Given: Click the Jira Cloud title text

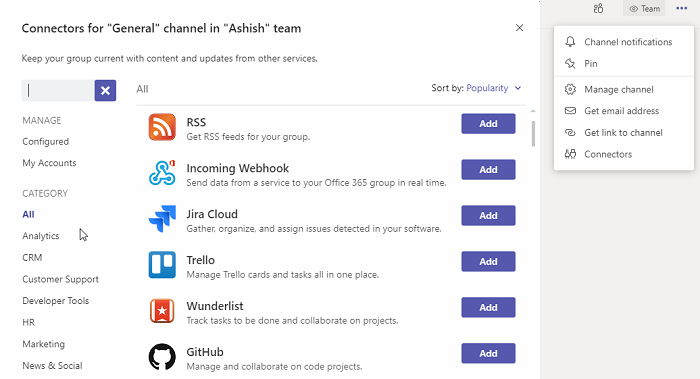Looking at the screenshot, I should click(x=212, y=214).
